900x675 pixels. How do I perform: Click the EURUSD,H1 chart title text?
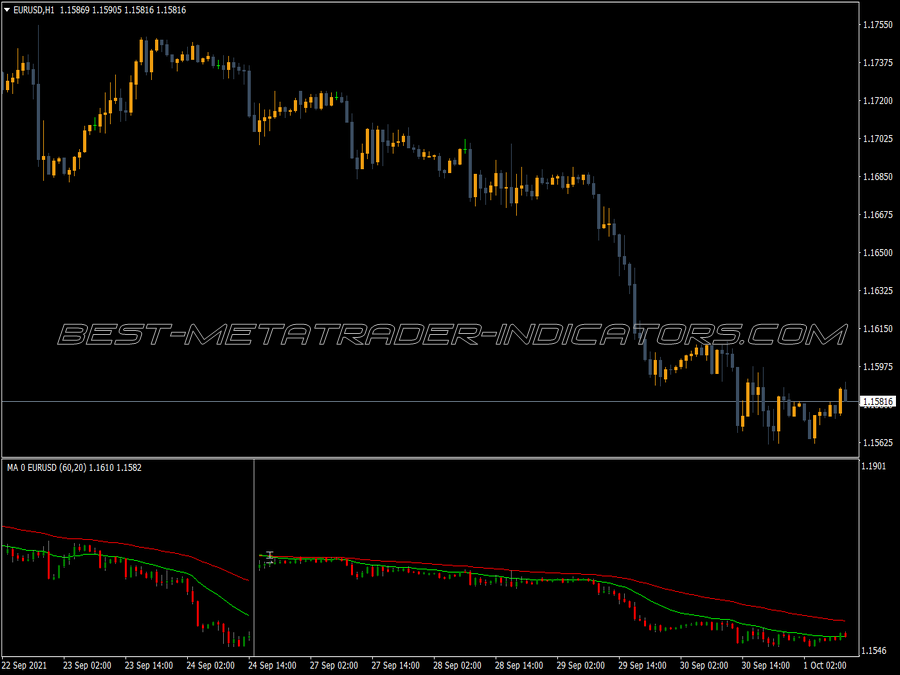pos(34,10)
